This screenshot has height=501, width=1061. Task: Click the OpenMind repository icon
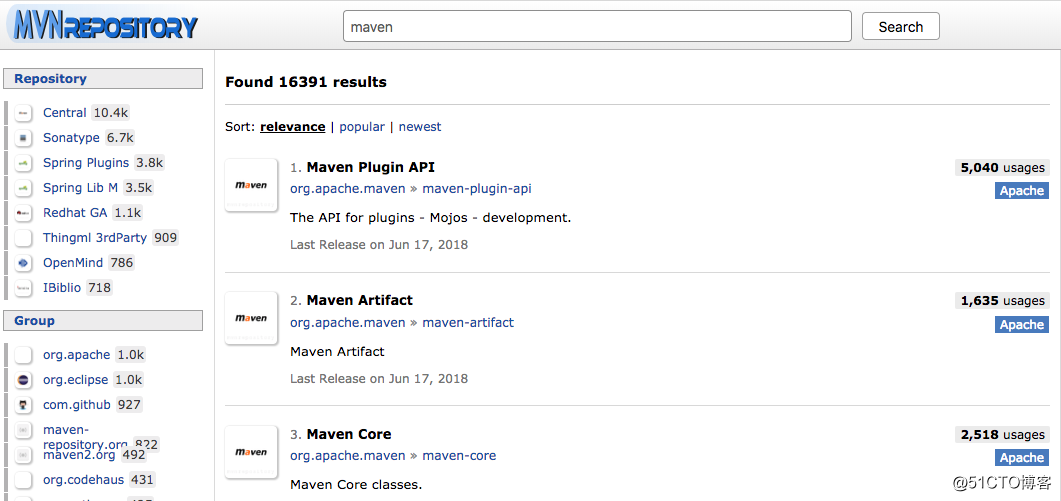coord(24,263)
